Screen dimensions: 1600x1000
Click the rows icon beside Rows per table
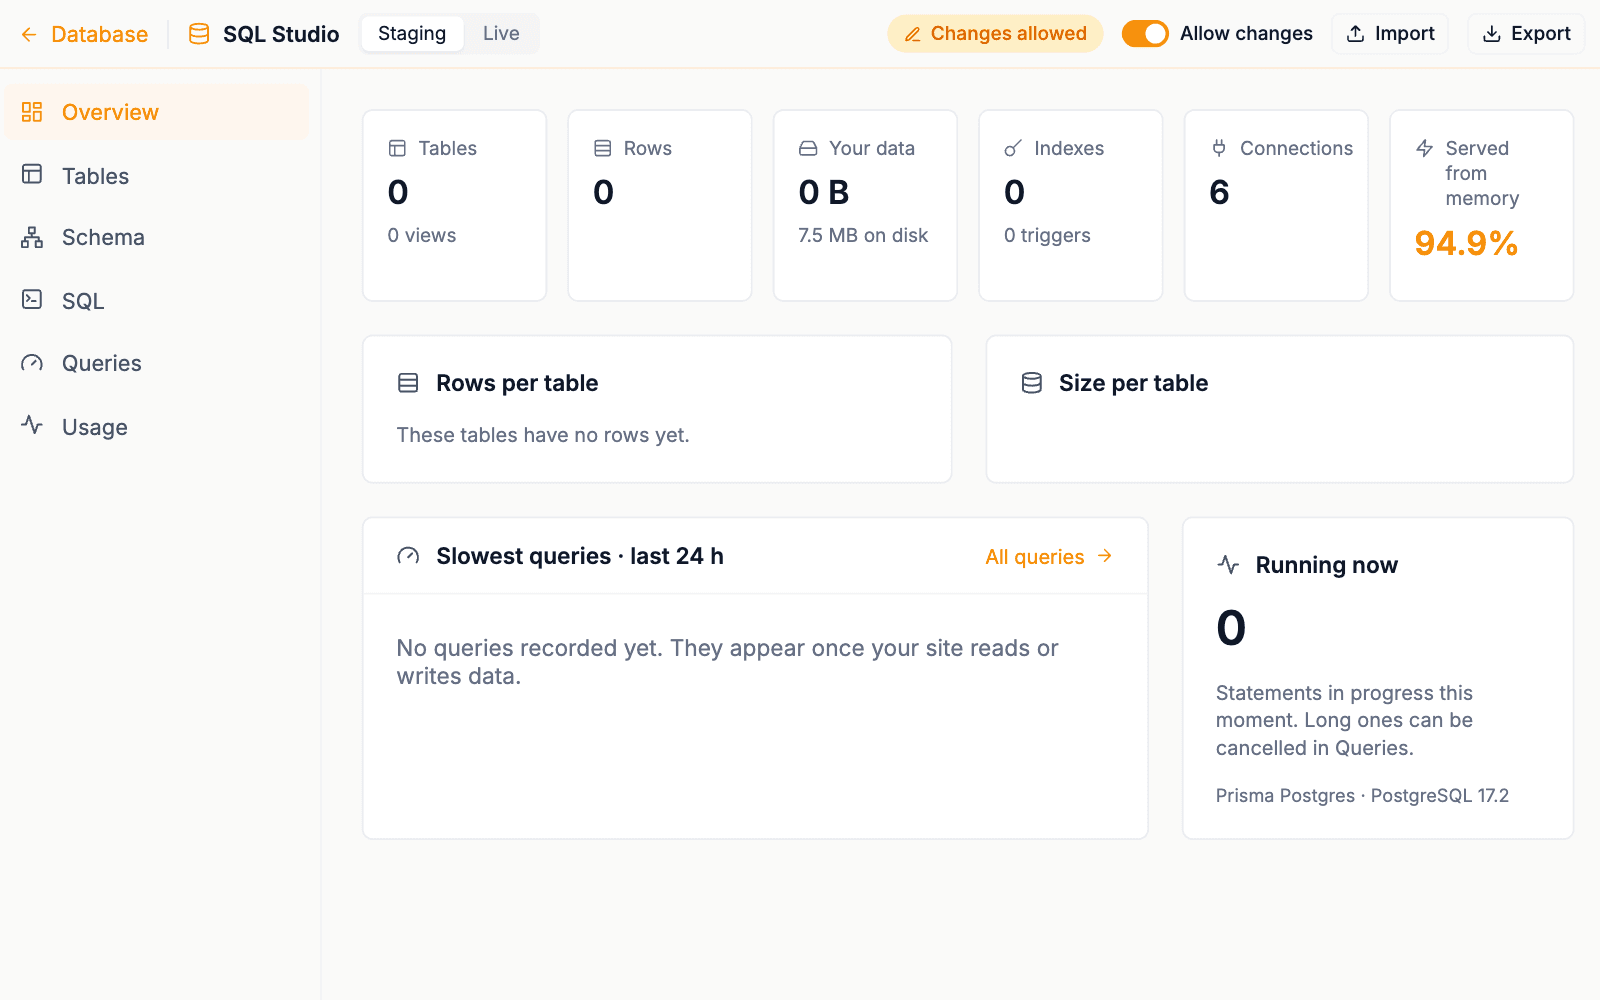pos(408,383)
